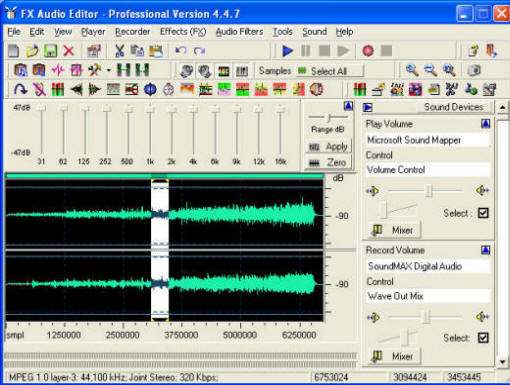
Task: Click the white selected region in waveform
Action: click(x=160, y=250)
